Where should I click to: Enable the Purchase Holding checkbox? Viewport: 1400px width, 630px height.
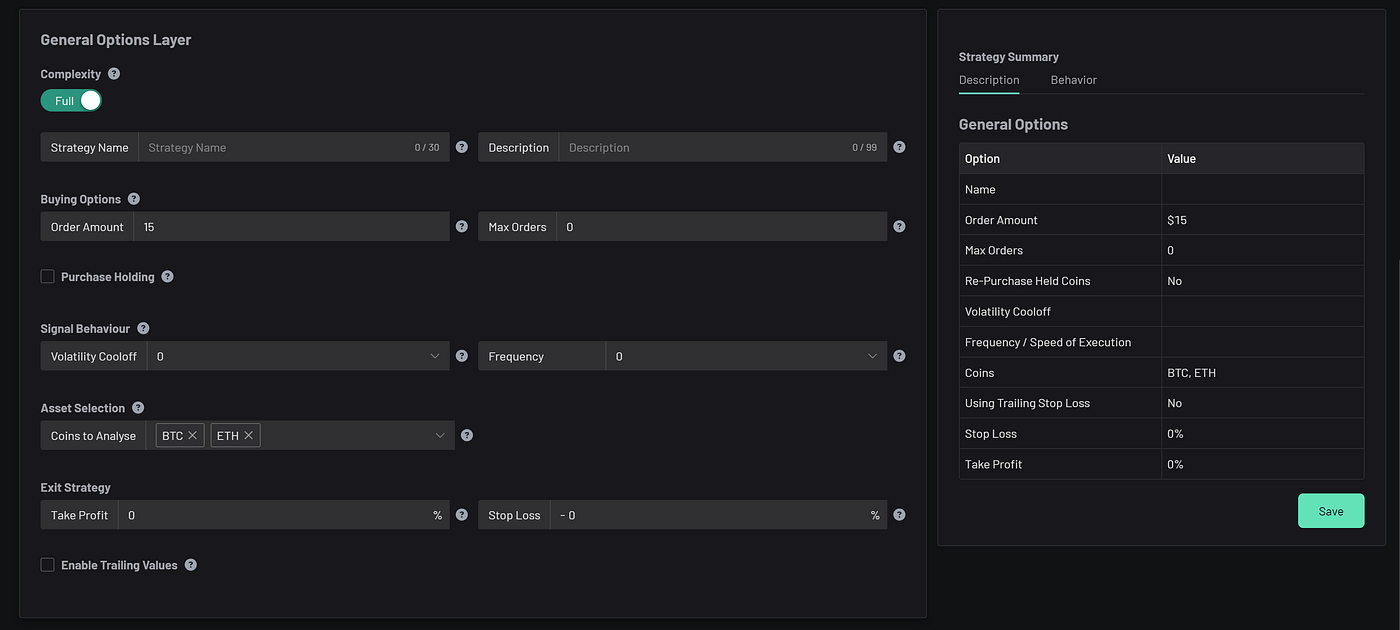click(47, 277)
